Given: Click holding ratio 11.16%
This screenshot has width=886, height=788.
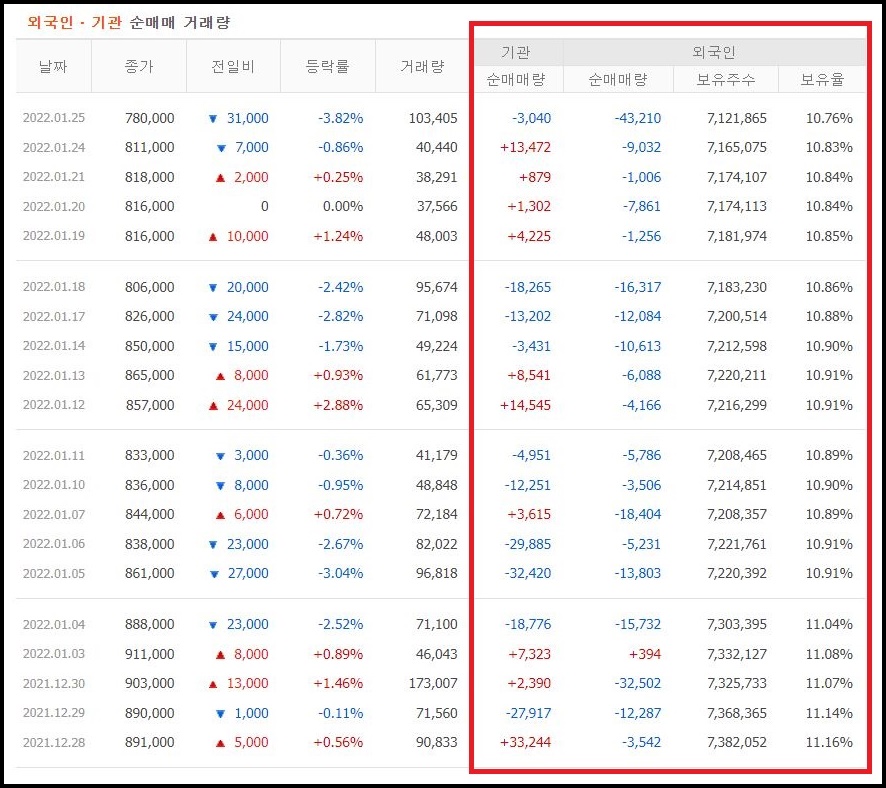Looking at the screenshot, I should (829, 742).
